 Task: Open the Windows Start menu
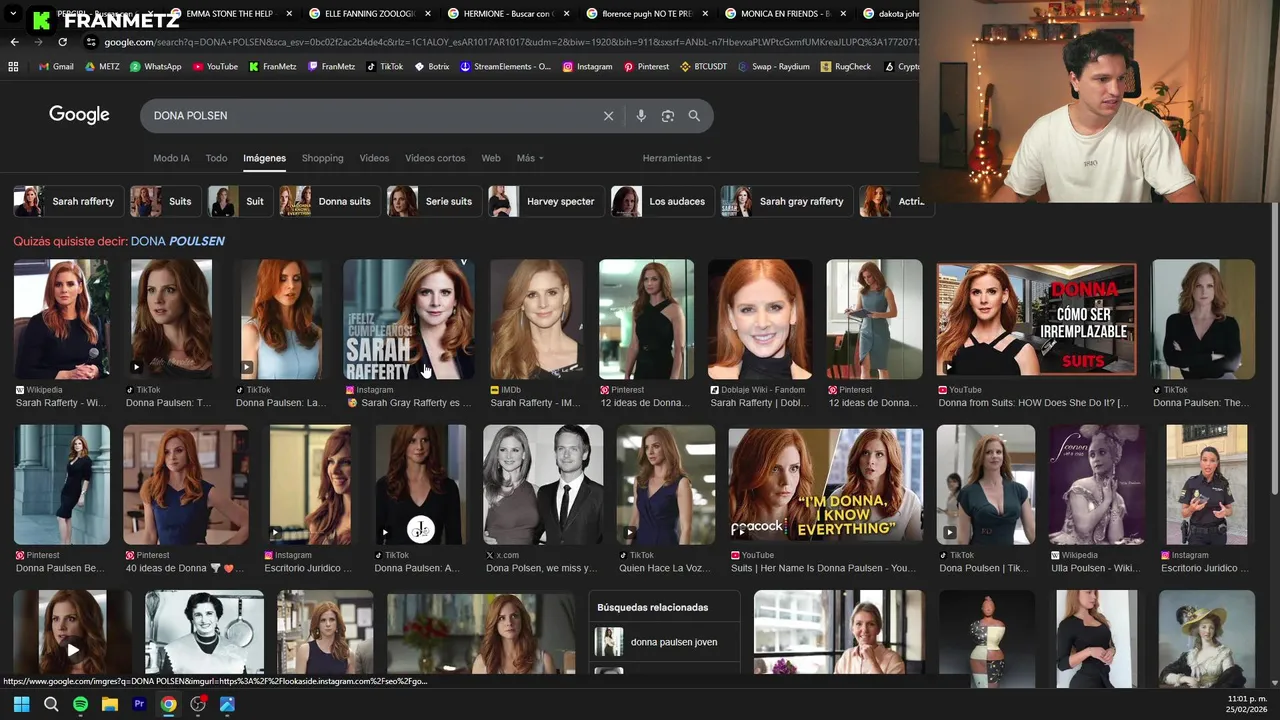pyautogui.click(x=21, y=704)
